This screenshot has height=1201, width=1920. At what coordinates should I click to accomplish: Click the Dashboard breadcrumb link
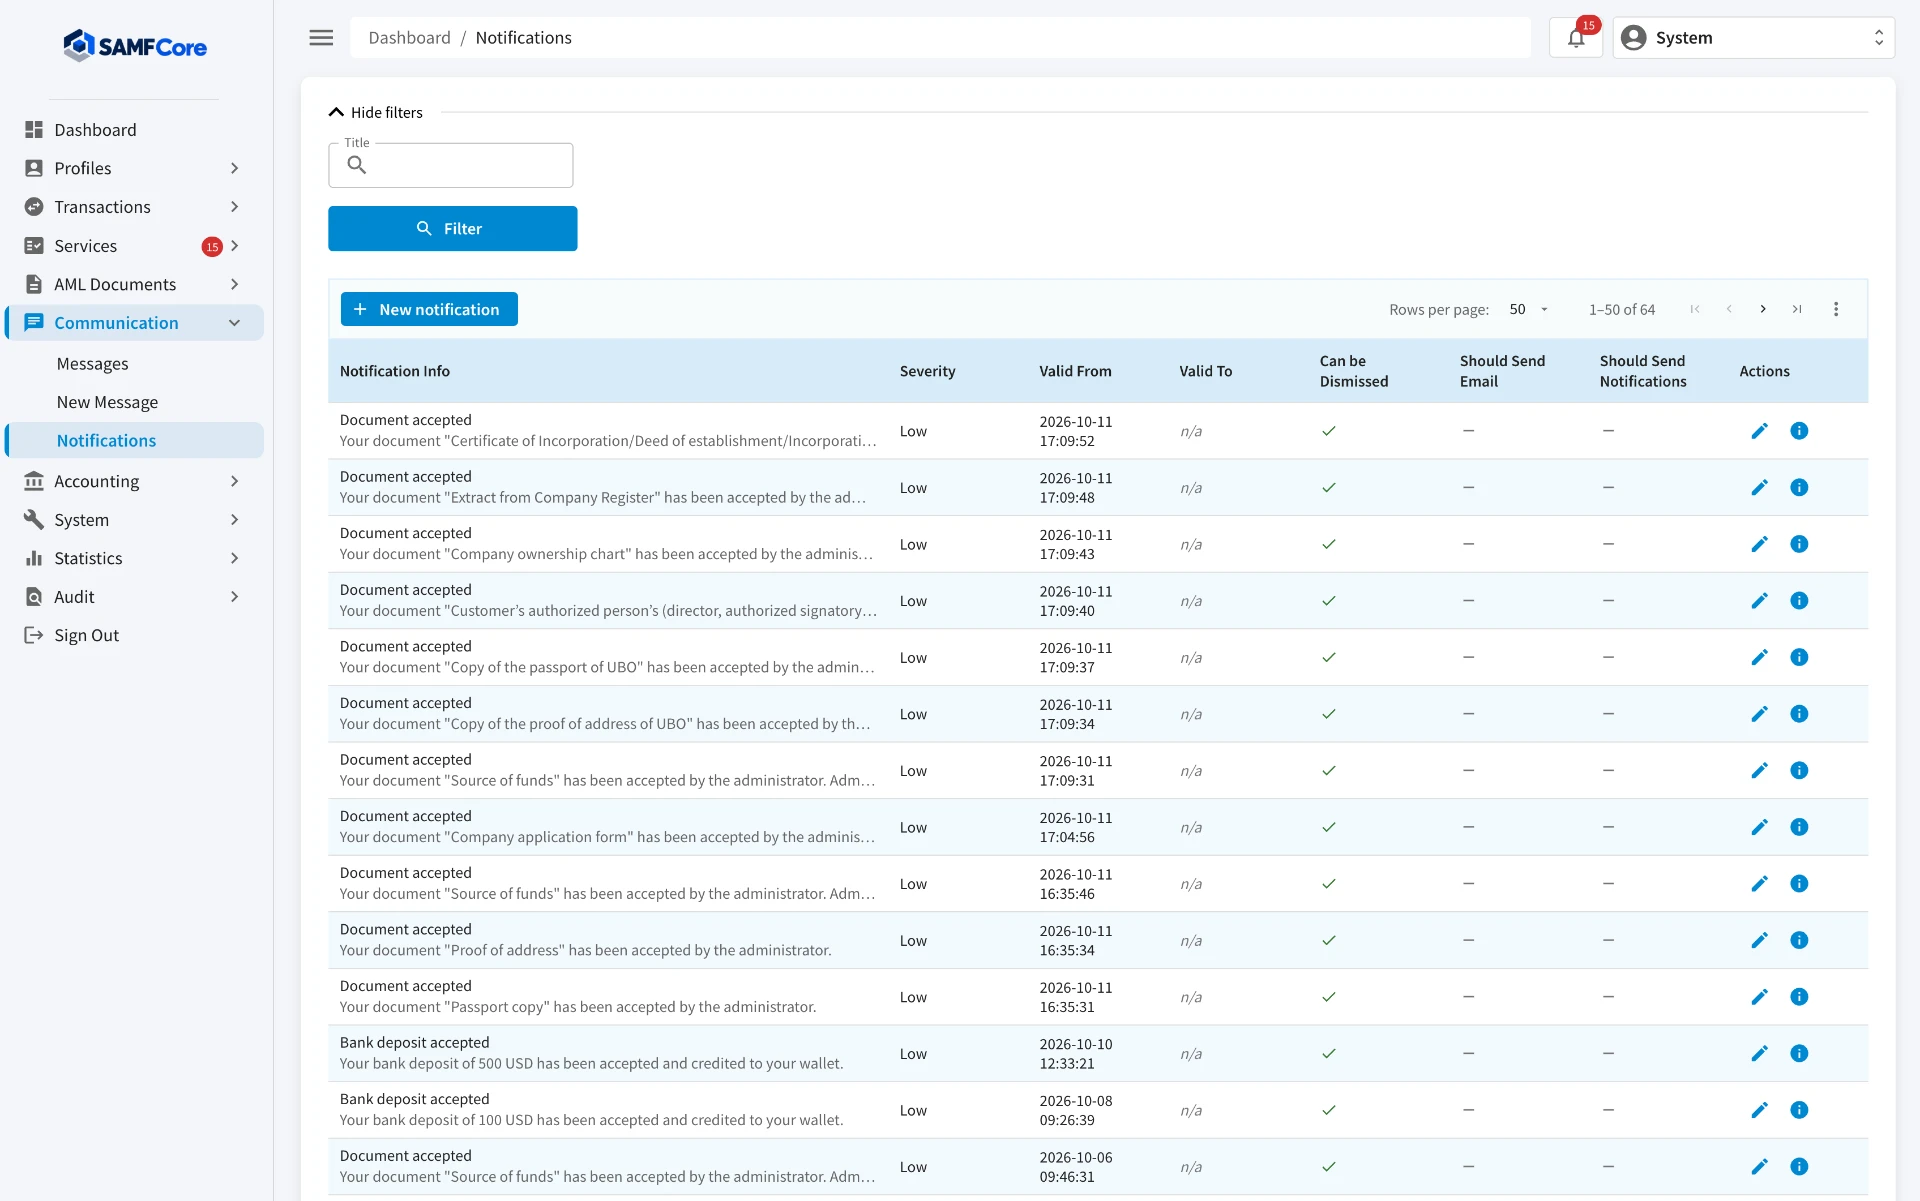tap(409, 38)
